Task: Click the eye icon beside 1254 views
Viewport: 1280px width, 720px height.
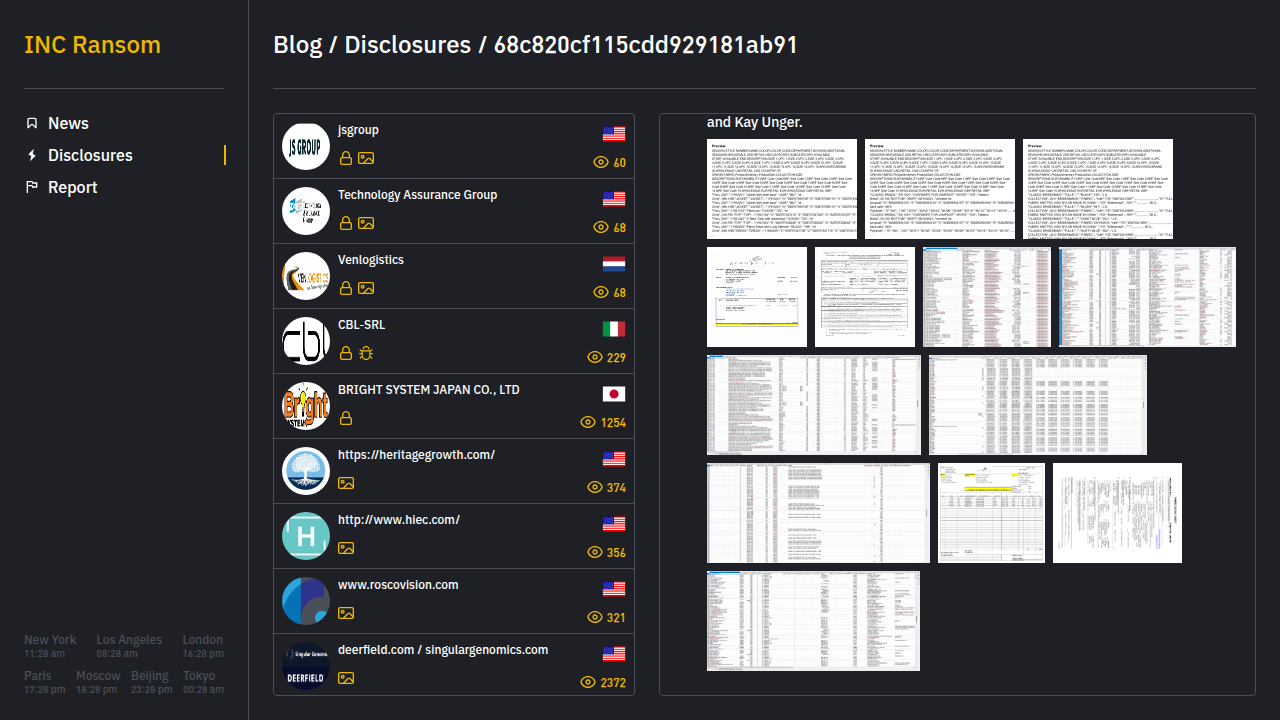Action: click(x=588, y=422)
